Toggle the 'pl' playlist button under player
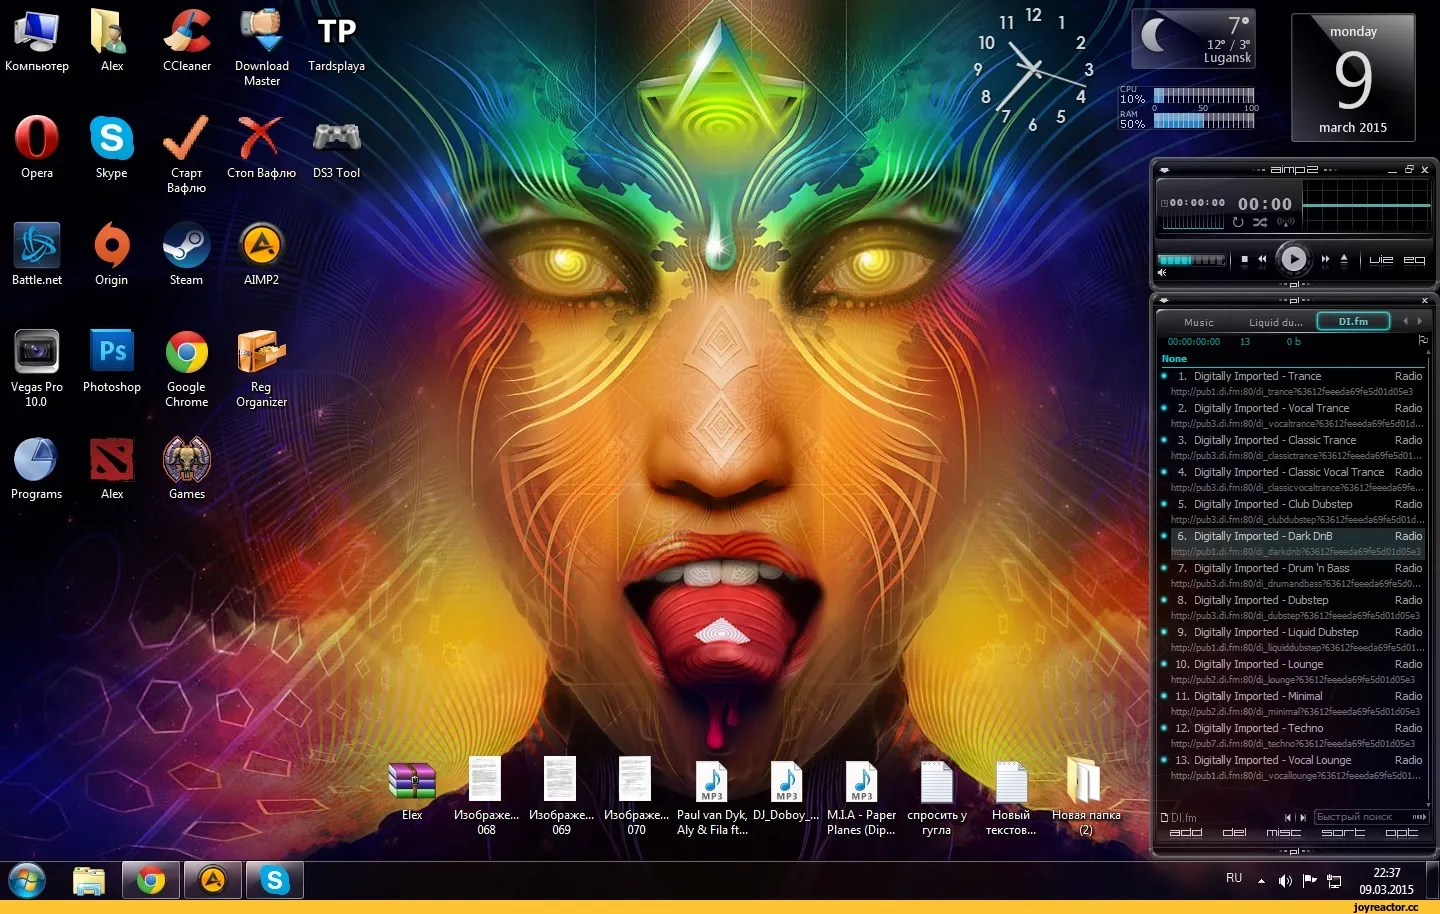Screen dimensions: 1440x914 [x=1294, y=284]
